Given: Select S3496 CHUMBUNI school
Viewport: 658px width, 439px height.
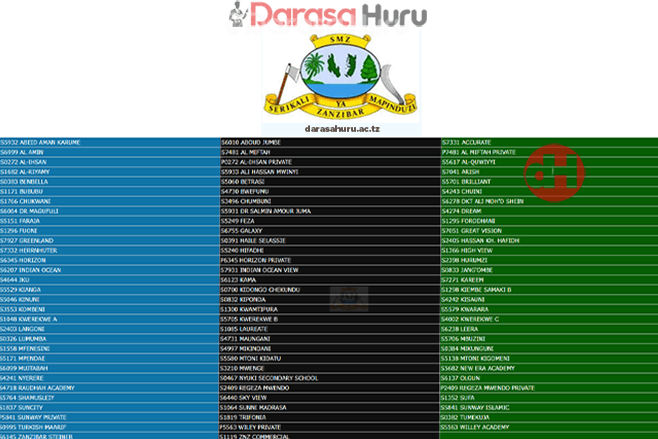Looking at the screenshot, I should [246, 201].
